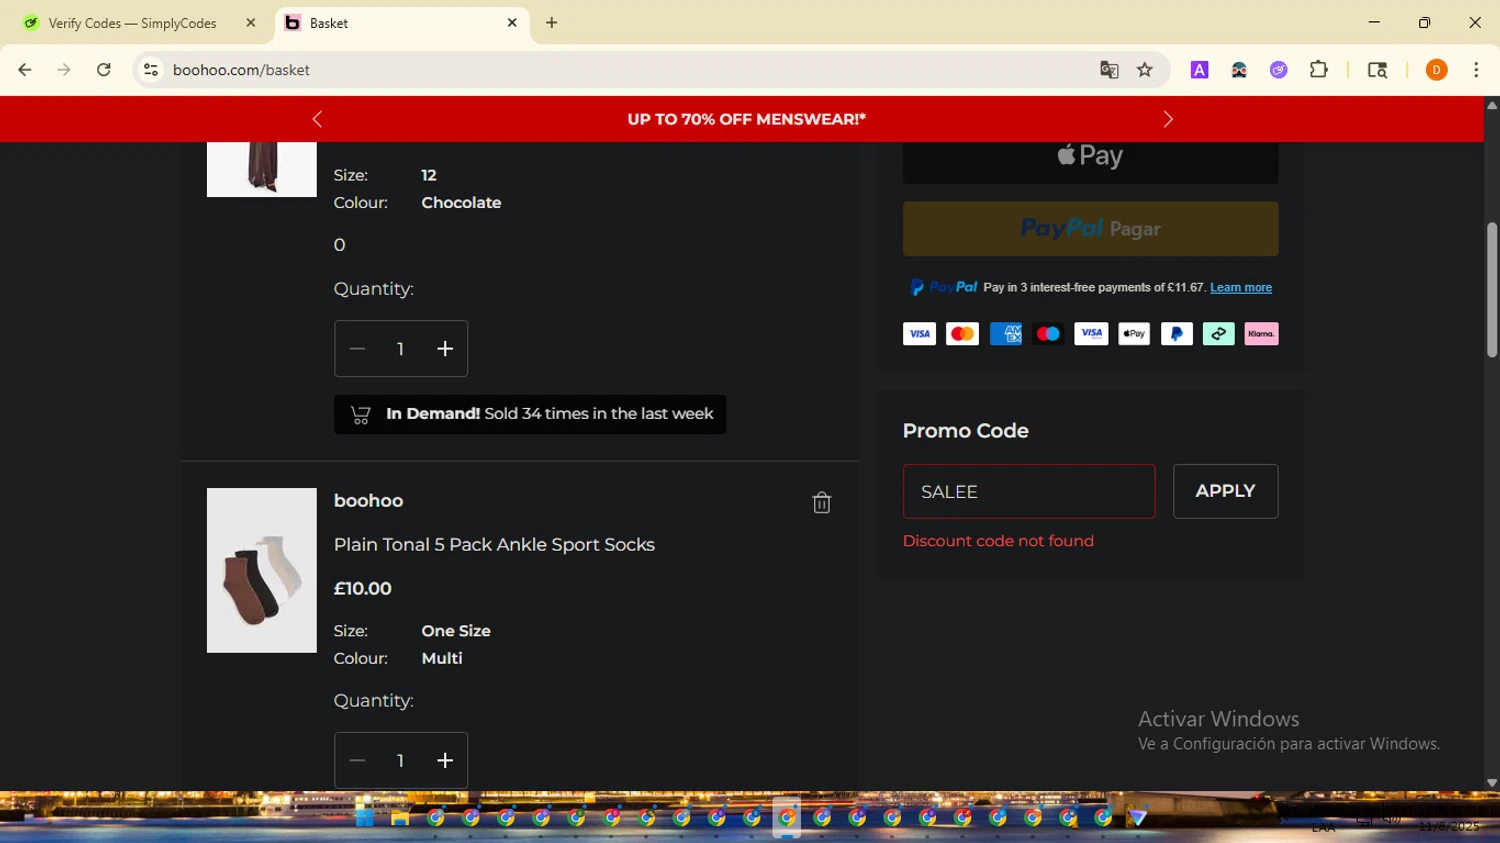This screenshot has width=1500, height=843.
Task: Go back to previous page
Action: 25,70
